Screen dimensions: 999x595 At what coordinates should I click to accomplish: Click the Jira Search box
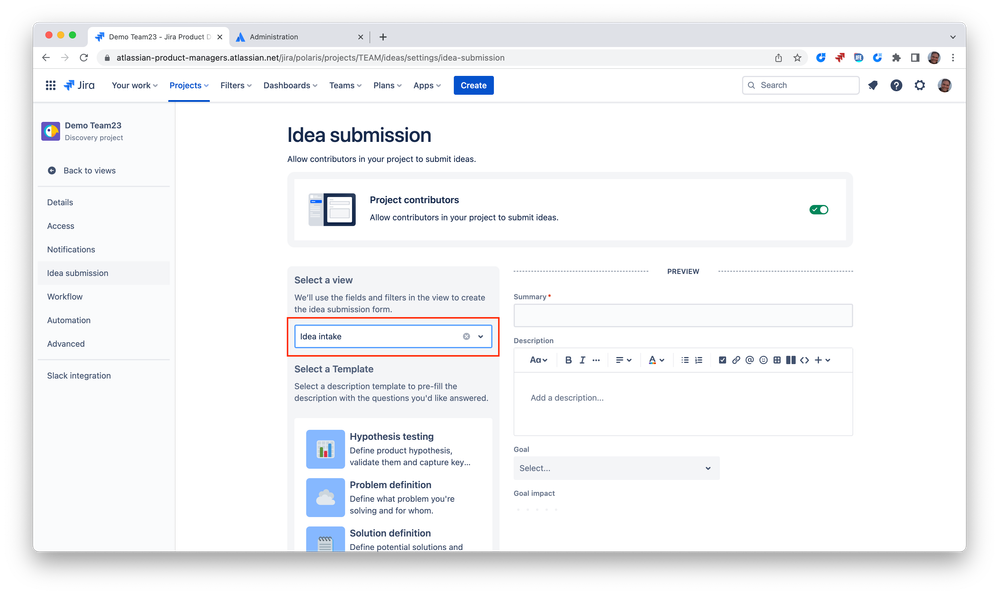[800, 85]
